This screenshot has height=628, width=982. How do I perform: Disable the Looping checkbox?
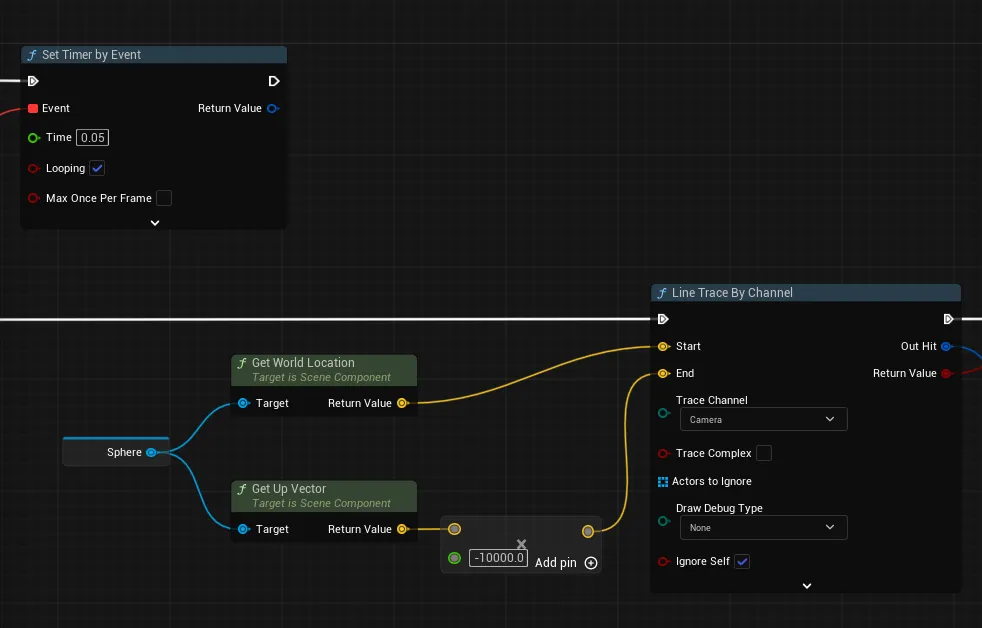tap(97, 168)
